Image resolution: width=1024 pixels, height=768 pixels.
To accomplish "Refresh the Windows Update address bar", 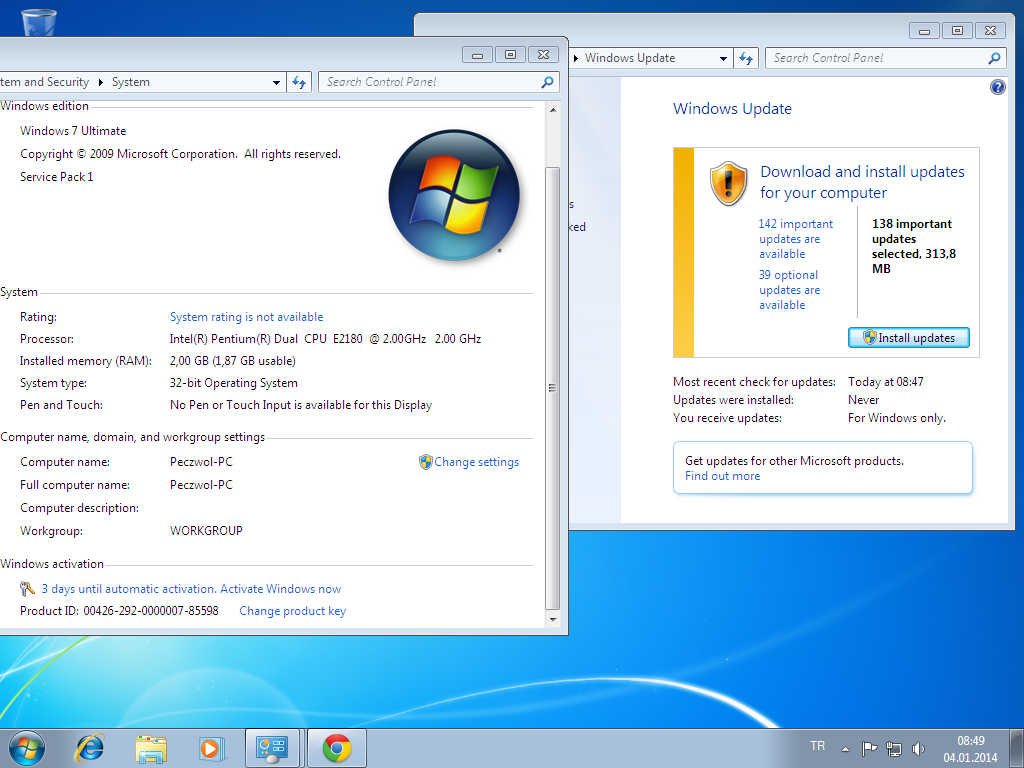I will click(746, 58).
